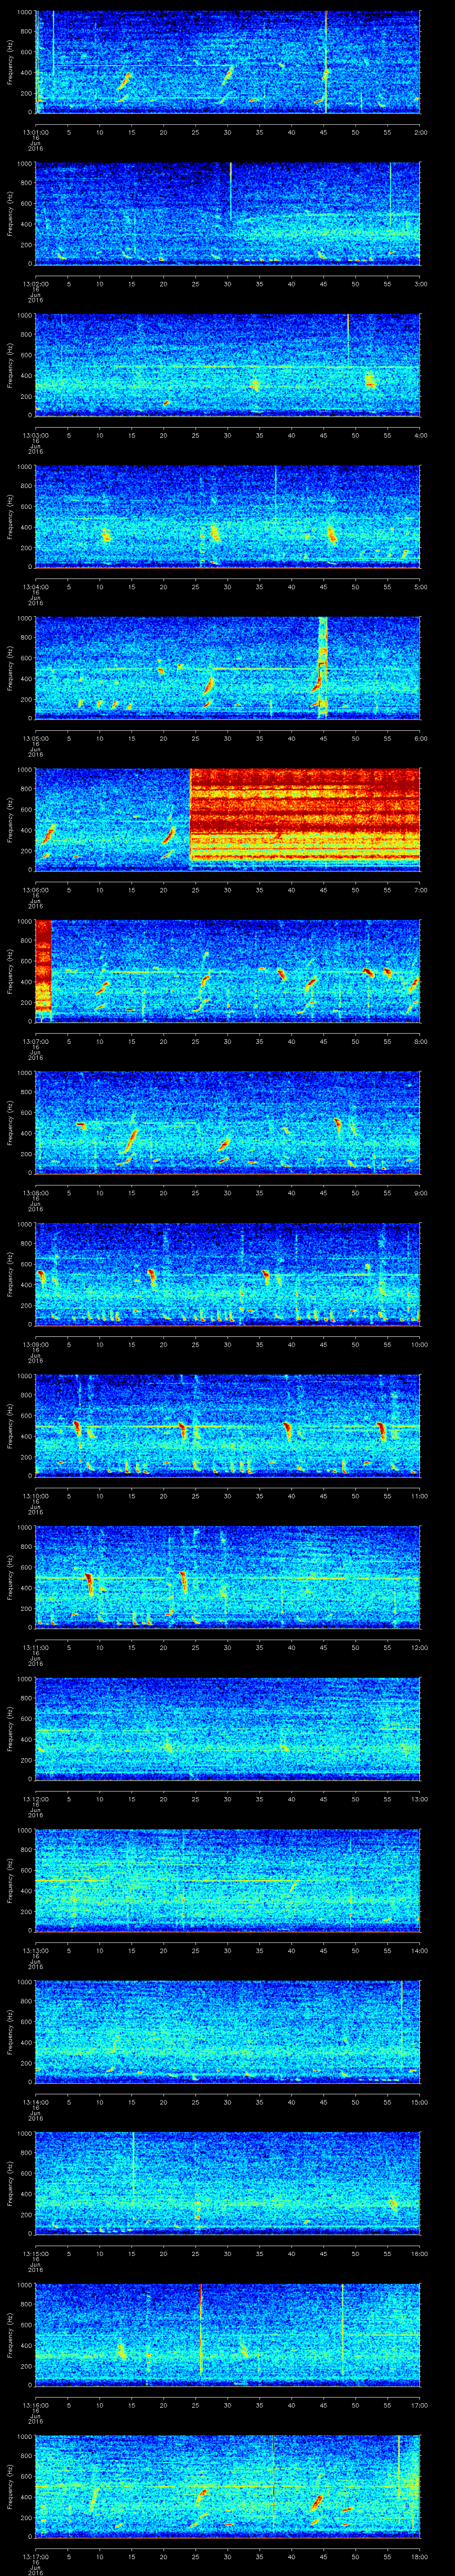
Task: Click the '13:01:00' start time label
Action: (x=35, y=132)
